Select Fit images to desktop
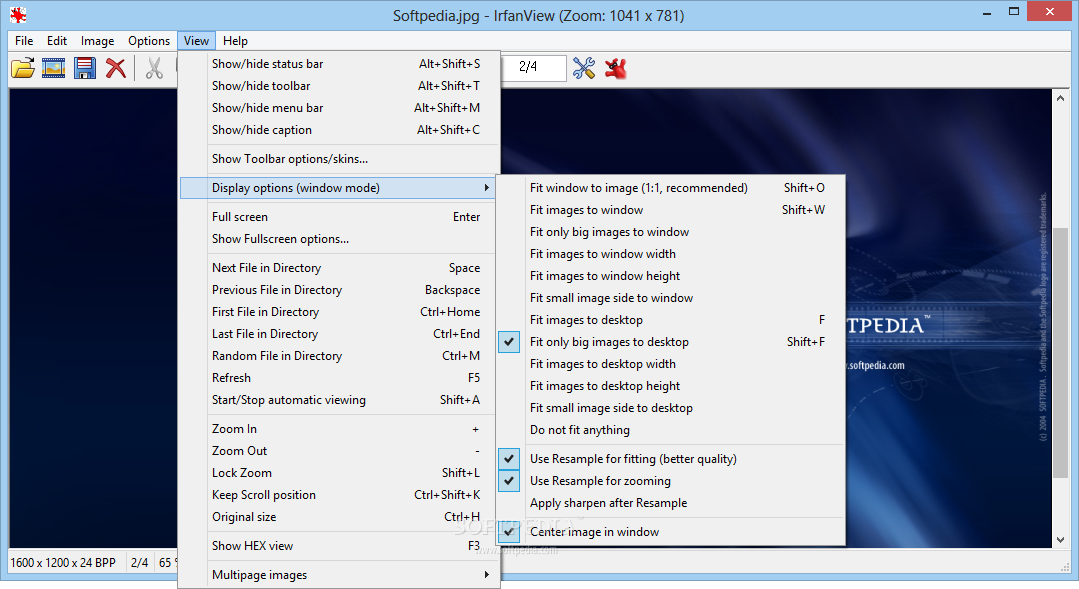This screenshot has height=589, width=1079. coord(671,320)
